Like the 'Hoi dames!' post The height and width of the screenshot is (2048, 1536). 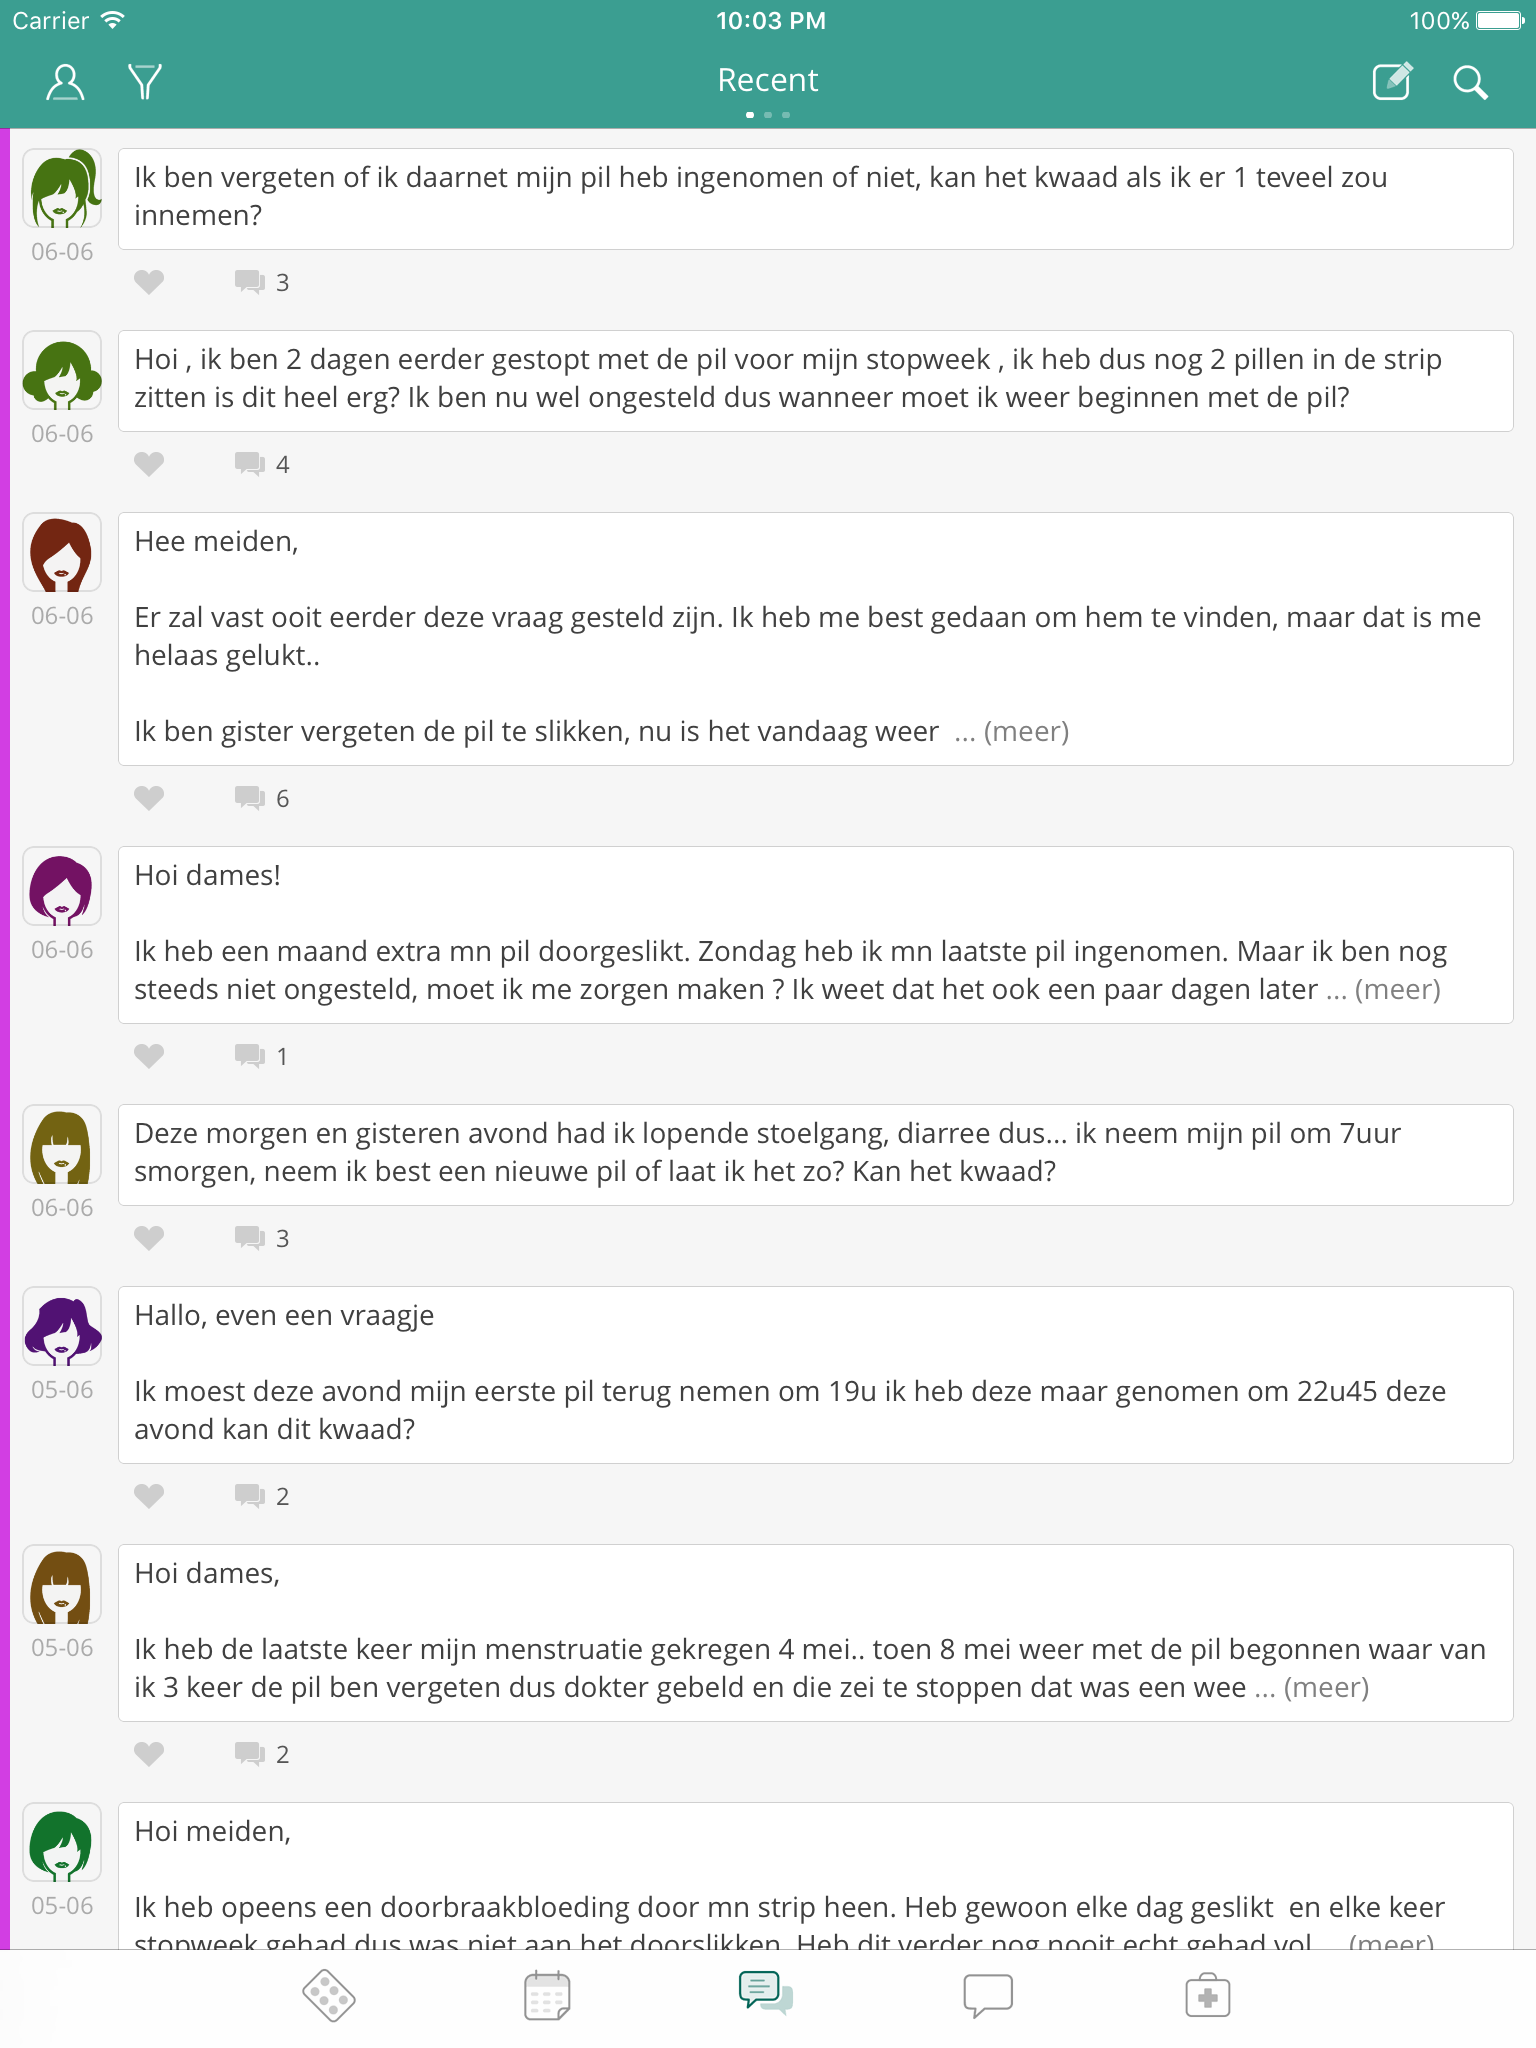click(x=149, y=1055)
